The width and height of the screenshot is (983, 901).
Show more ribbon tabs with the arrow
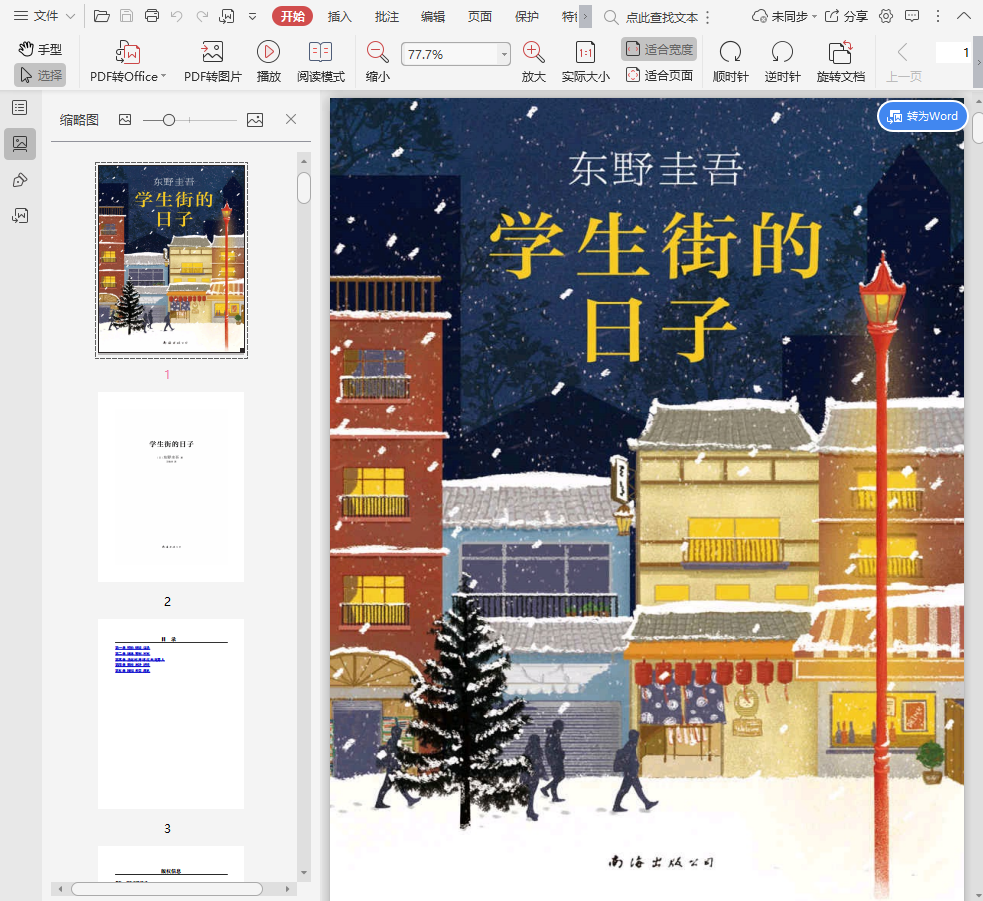pos(585,17)
